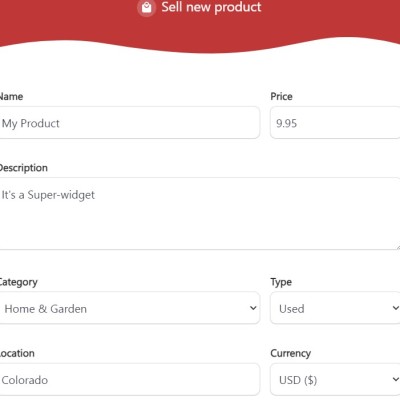Click the Category dropdown chevron arrow
The image size is (400, 400).
253,308
